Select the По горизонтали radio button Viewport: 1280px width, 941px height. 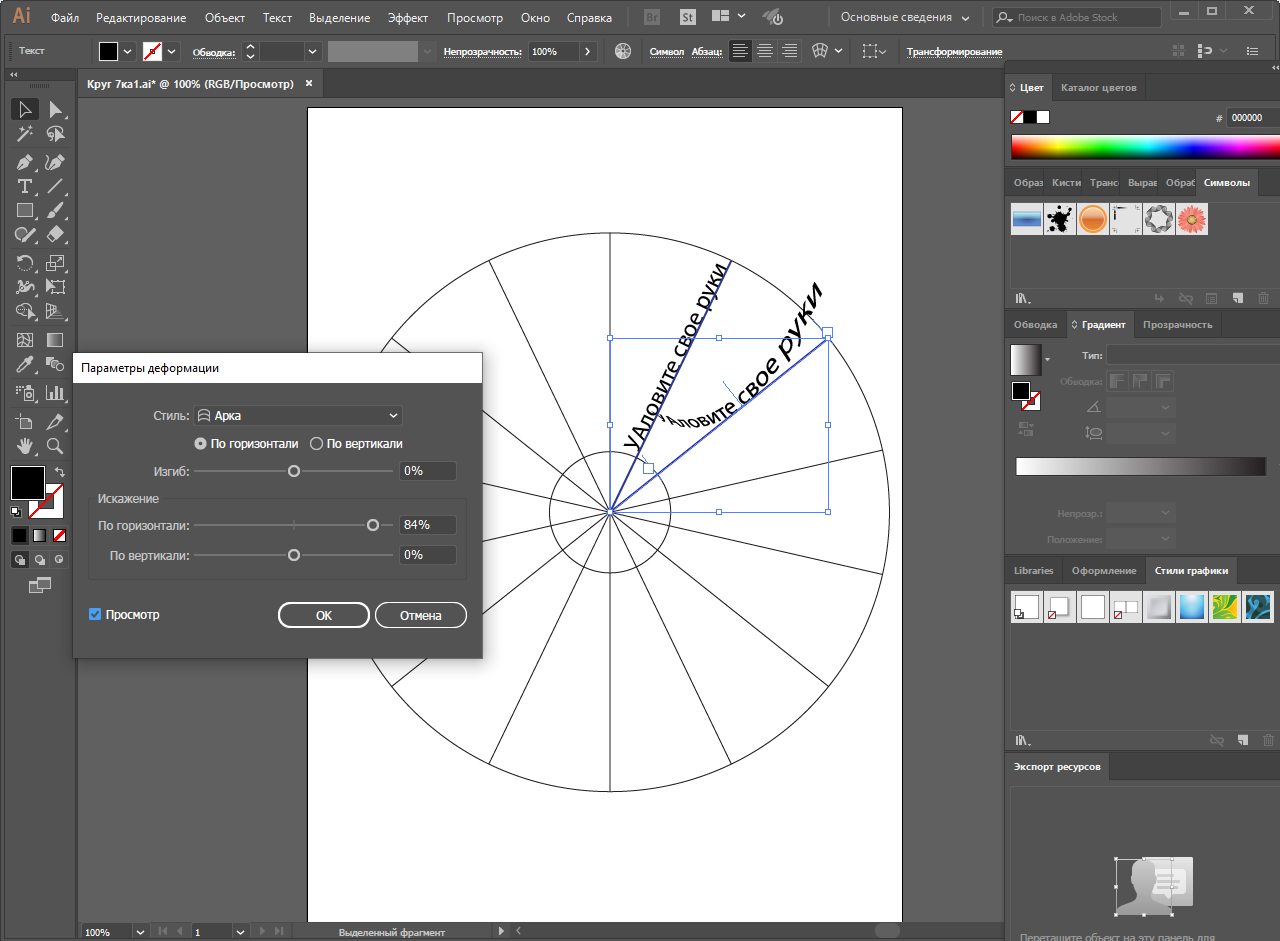[x=201, y=444]
